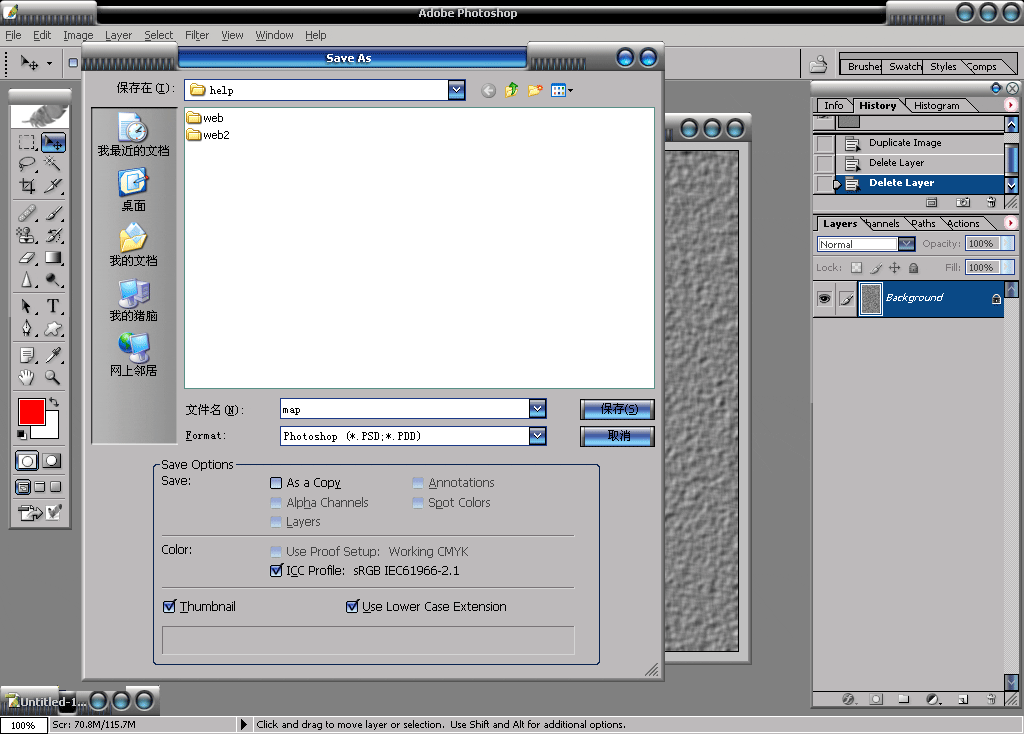Open the Filter menu
Image resolution: width=1024 pixels, height=734 pixels.
(x=197, y=35)
